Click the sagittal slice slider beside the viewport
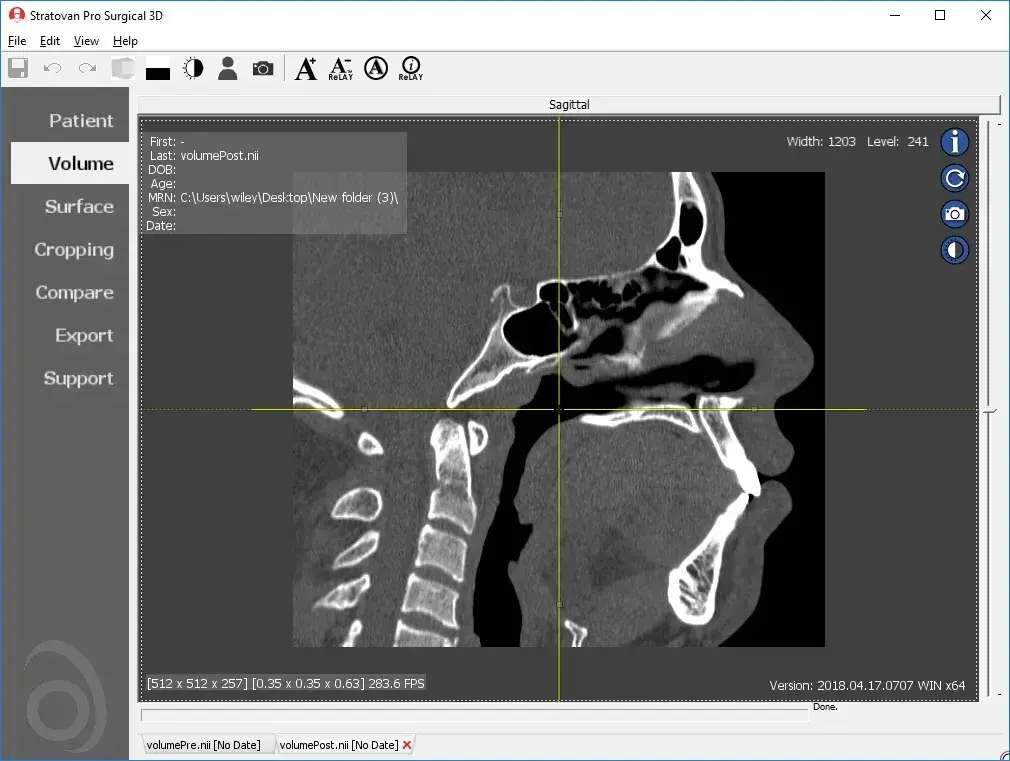 coord(990,409)
